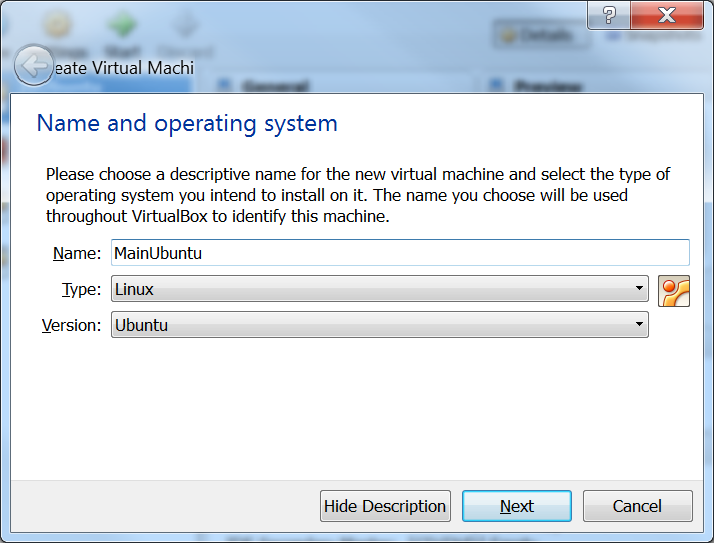Click the "Type:" label

(81, 289)
